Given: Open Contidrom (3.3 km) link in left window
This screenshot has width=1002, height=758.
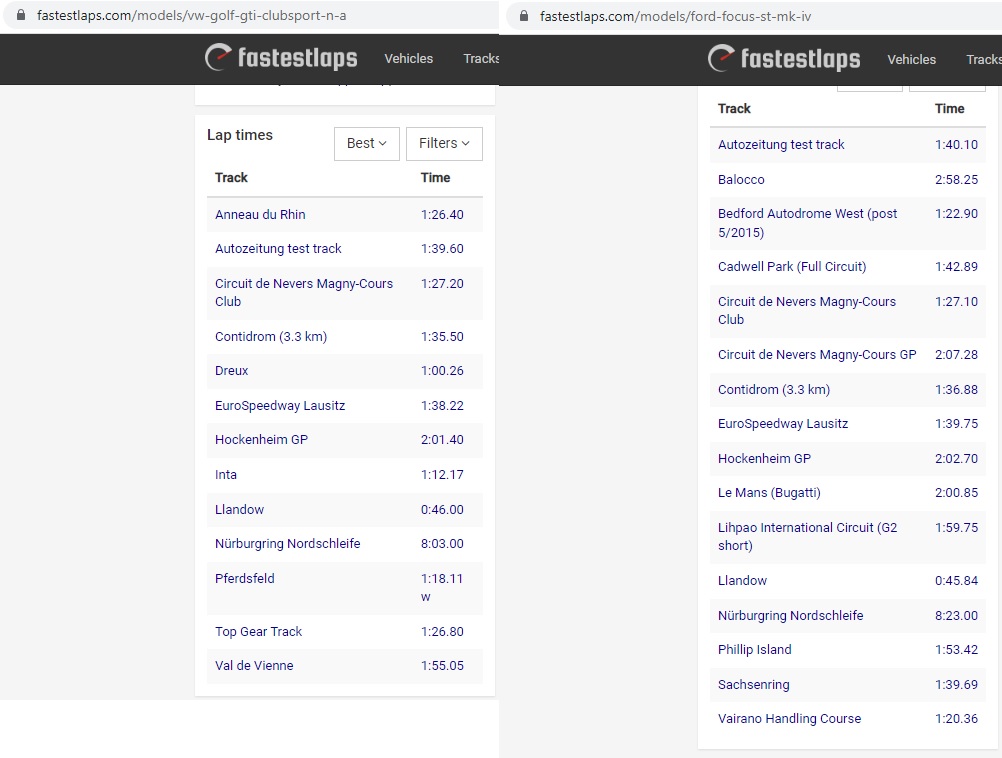Looking at the screenshot, I should (271, 337).
